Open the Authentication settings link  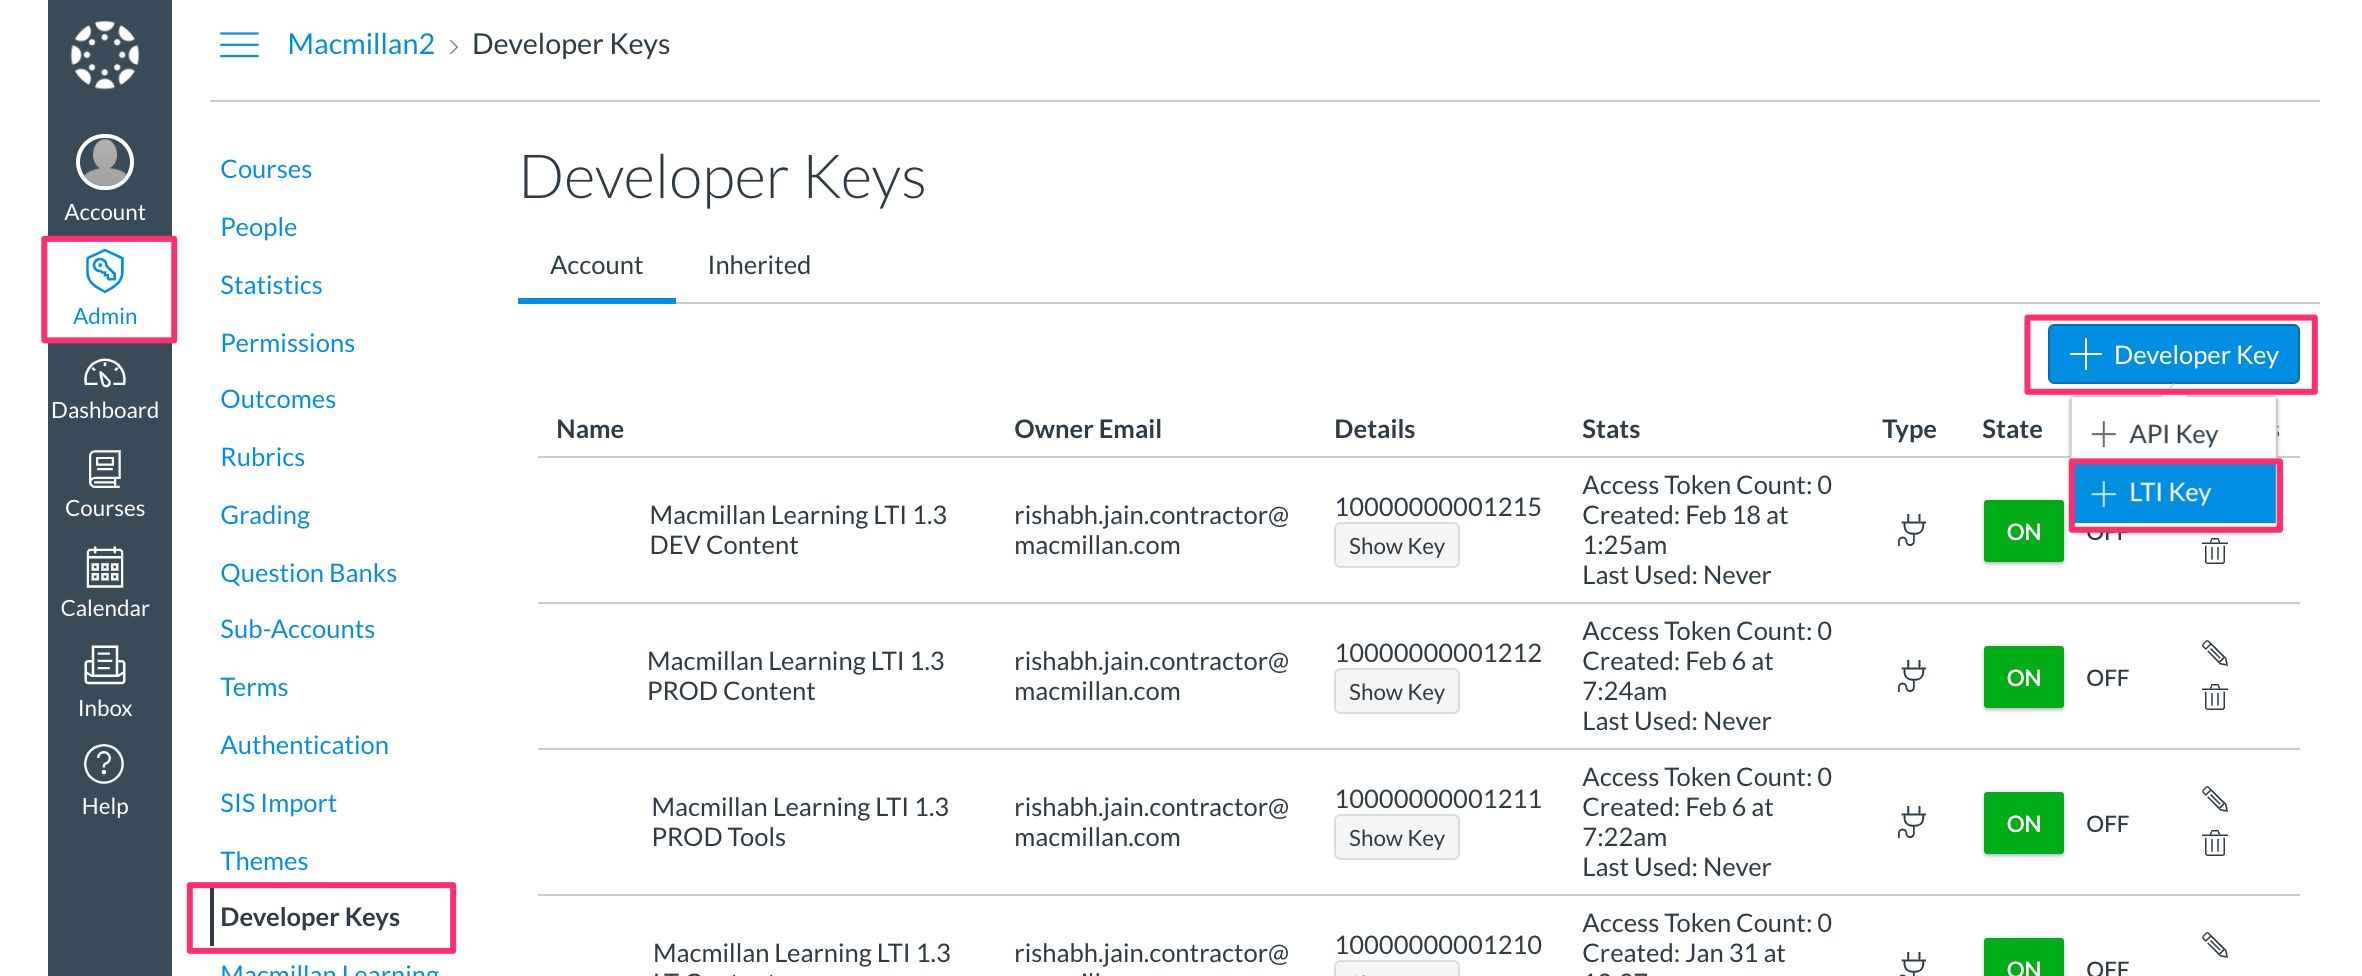coord(304,744)
